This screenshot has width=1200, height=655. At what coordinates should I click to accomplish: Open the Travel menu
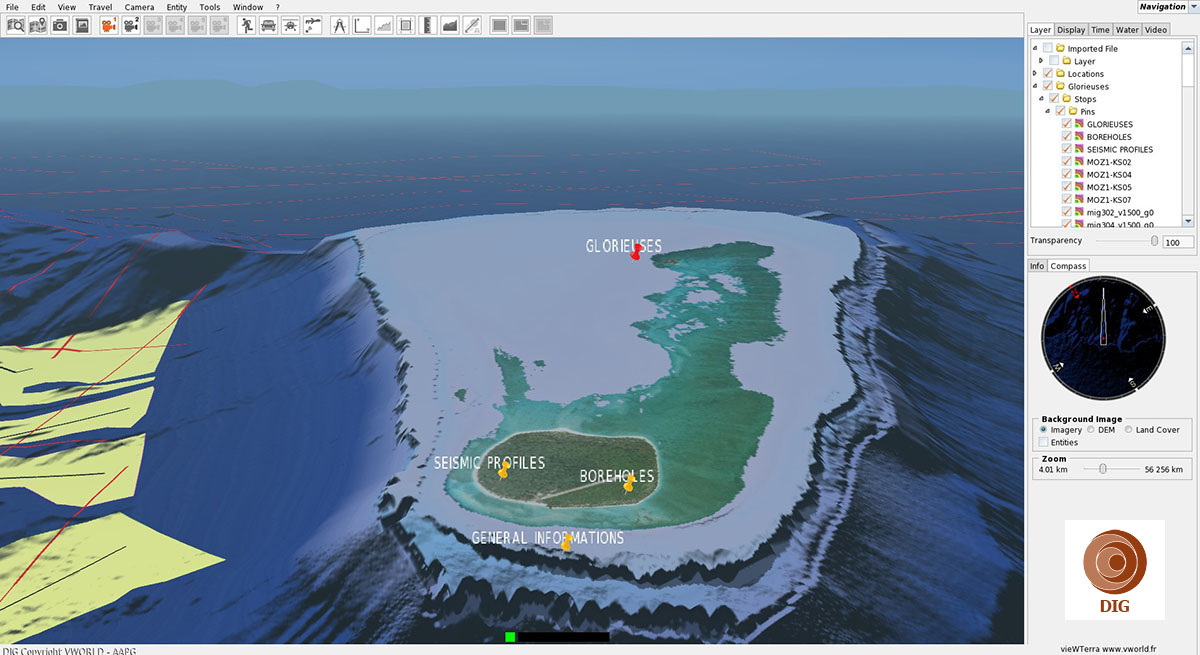pos(100,7)
